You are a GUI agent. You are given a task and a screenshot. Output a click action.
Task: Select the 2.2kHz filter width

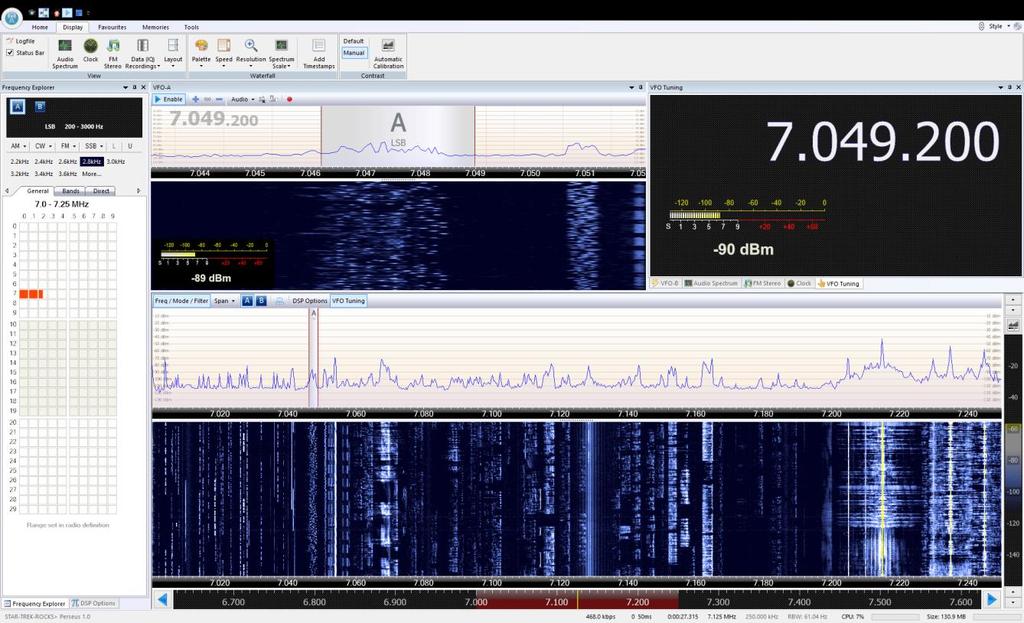click(20, 161)
